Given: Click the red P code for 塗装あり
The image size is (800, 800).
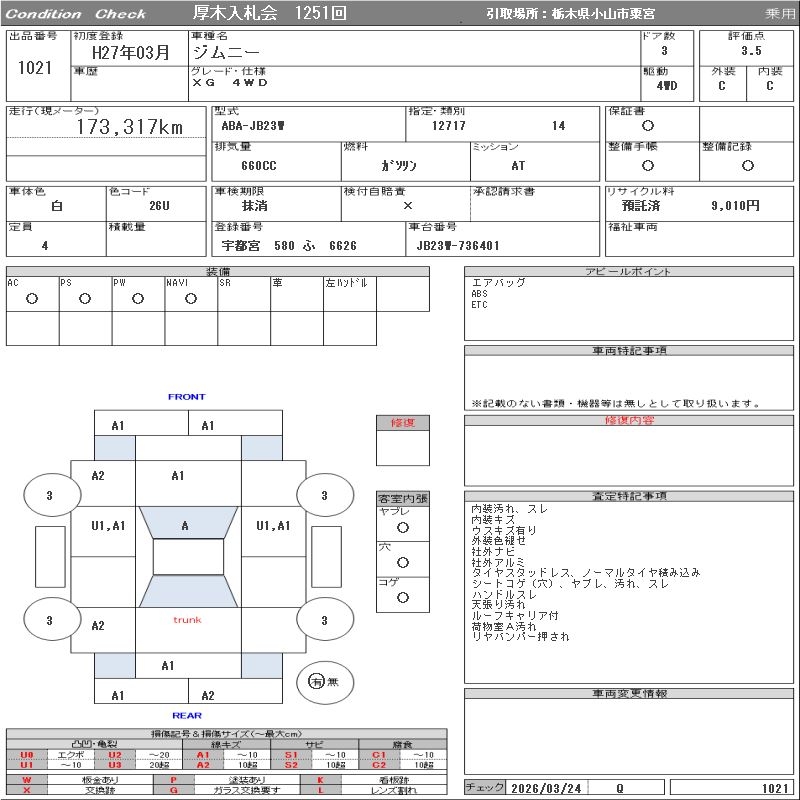Looking at the screenshot, I should 173,780.
